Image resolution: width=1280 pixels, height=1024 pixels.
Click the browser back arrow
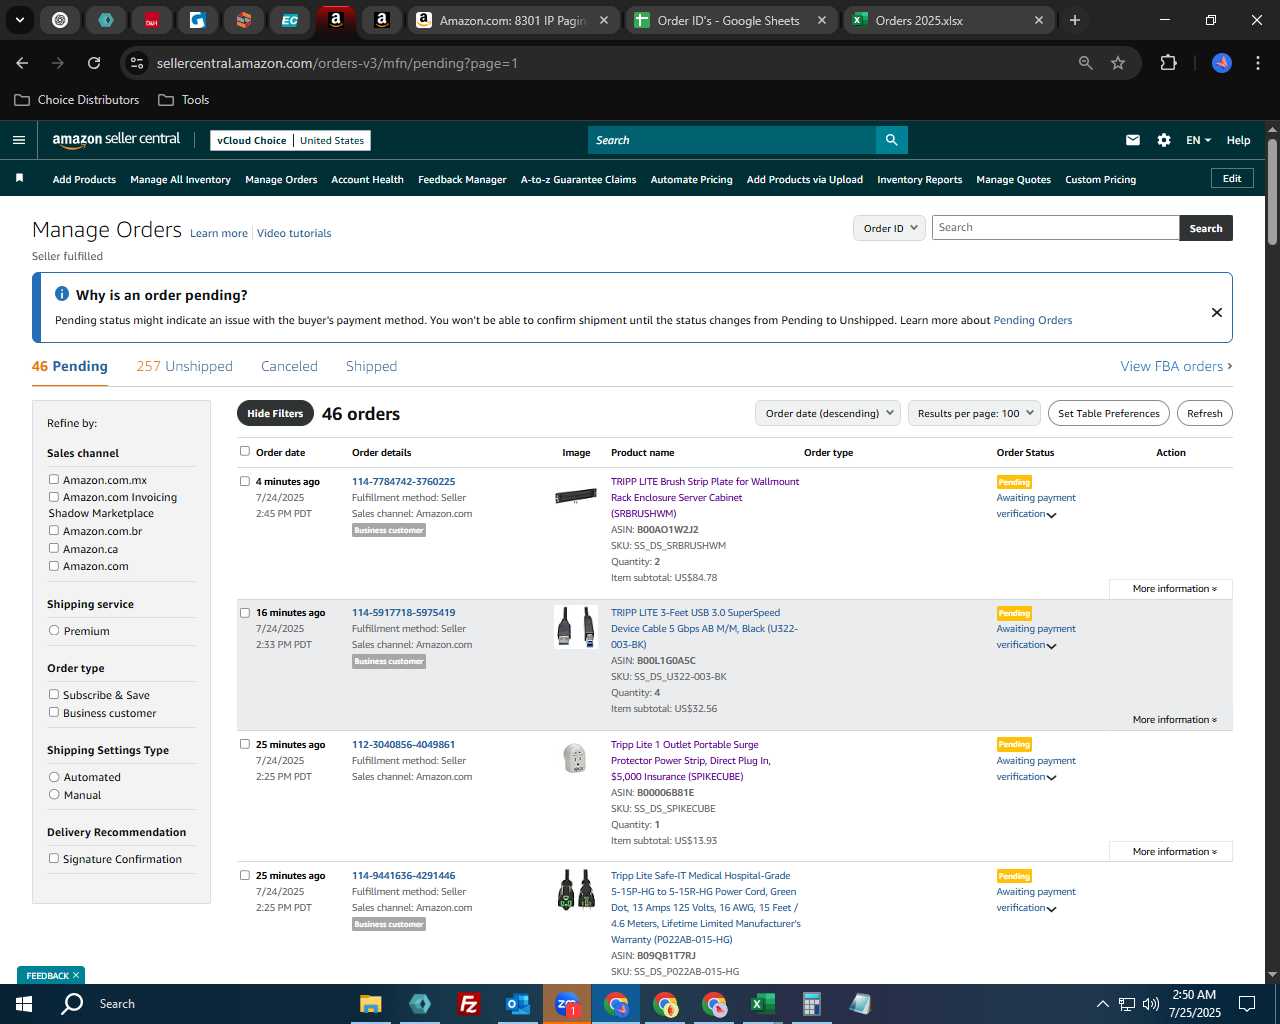point(22,63)
